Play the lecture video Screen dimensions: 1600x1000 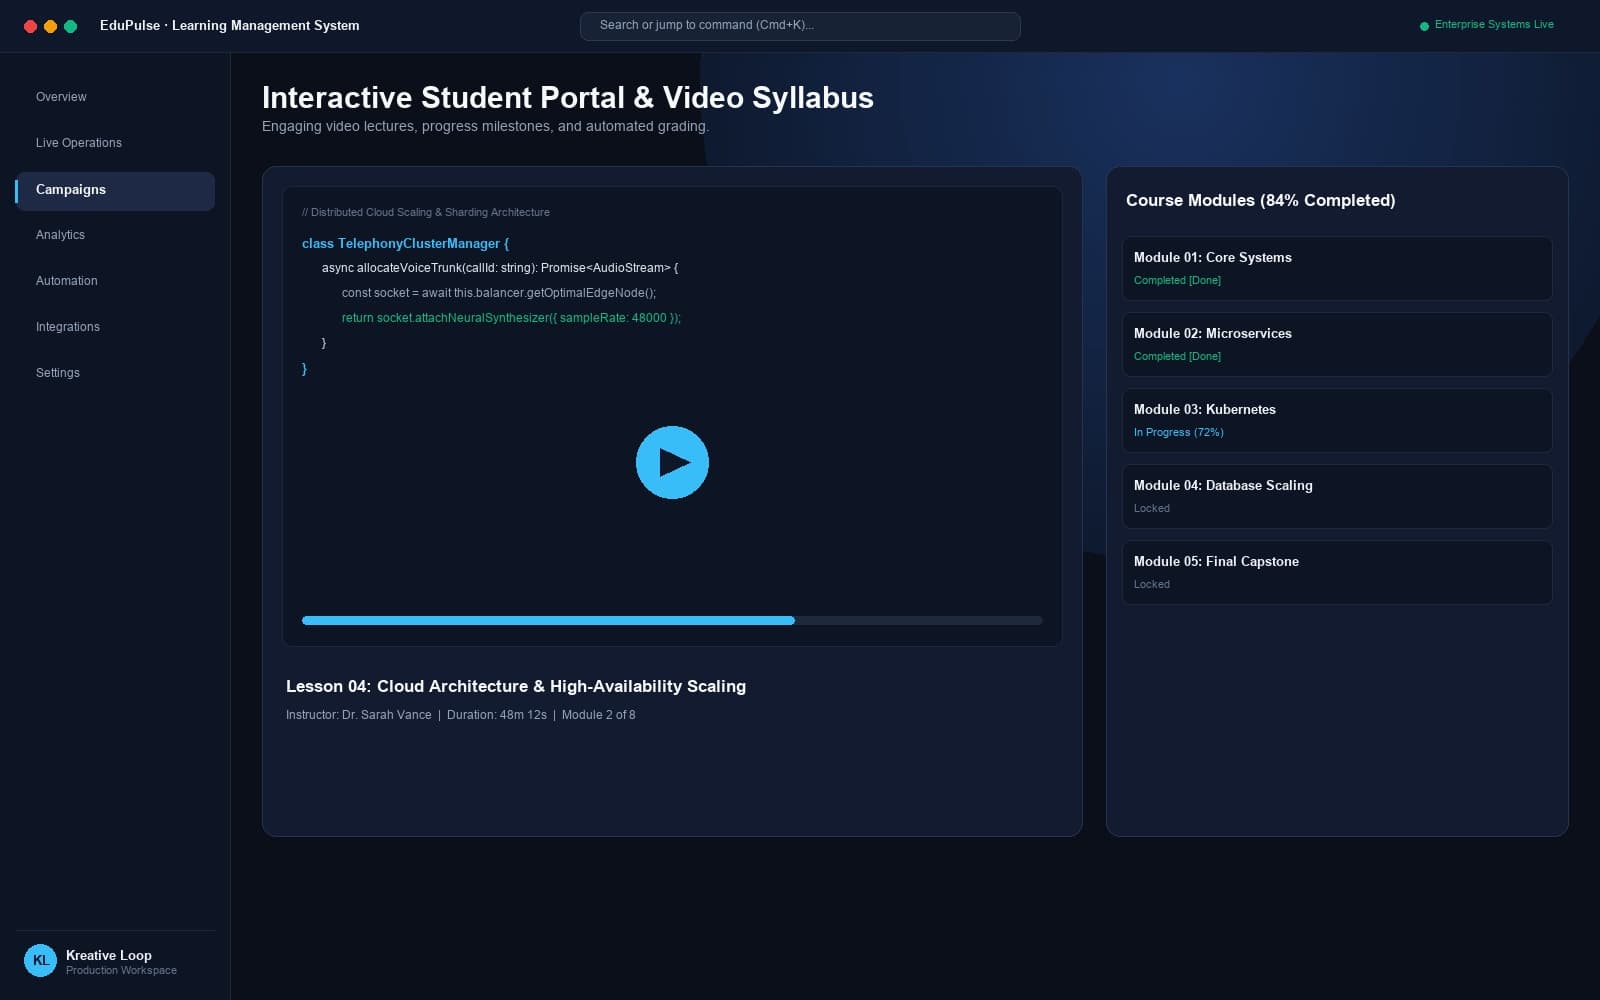tap(672, 462)
